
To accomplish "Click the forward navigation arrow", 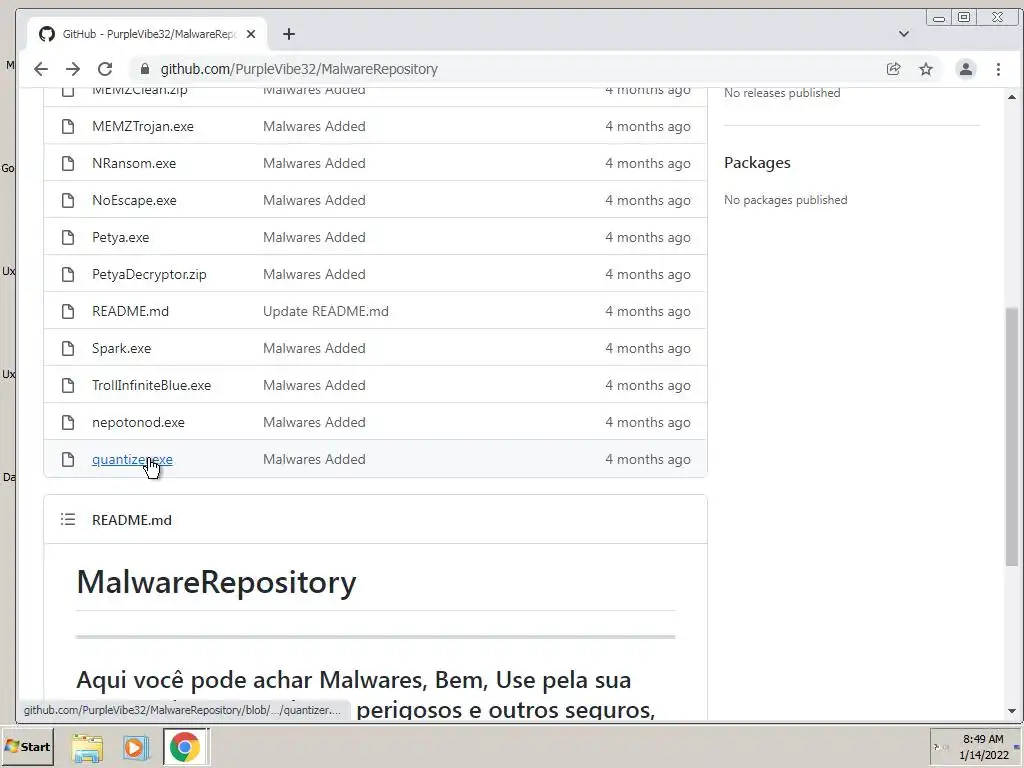I will pyautogui.click(x=72, y=69).
